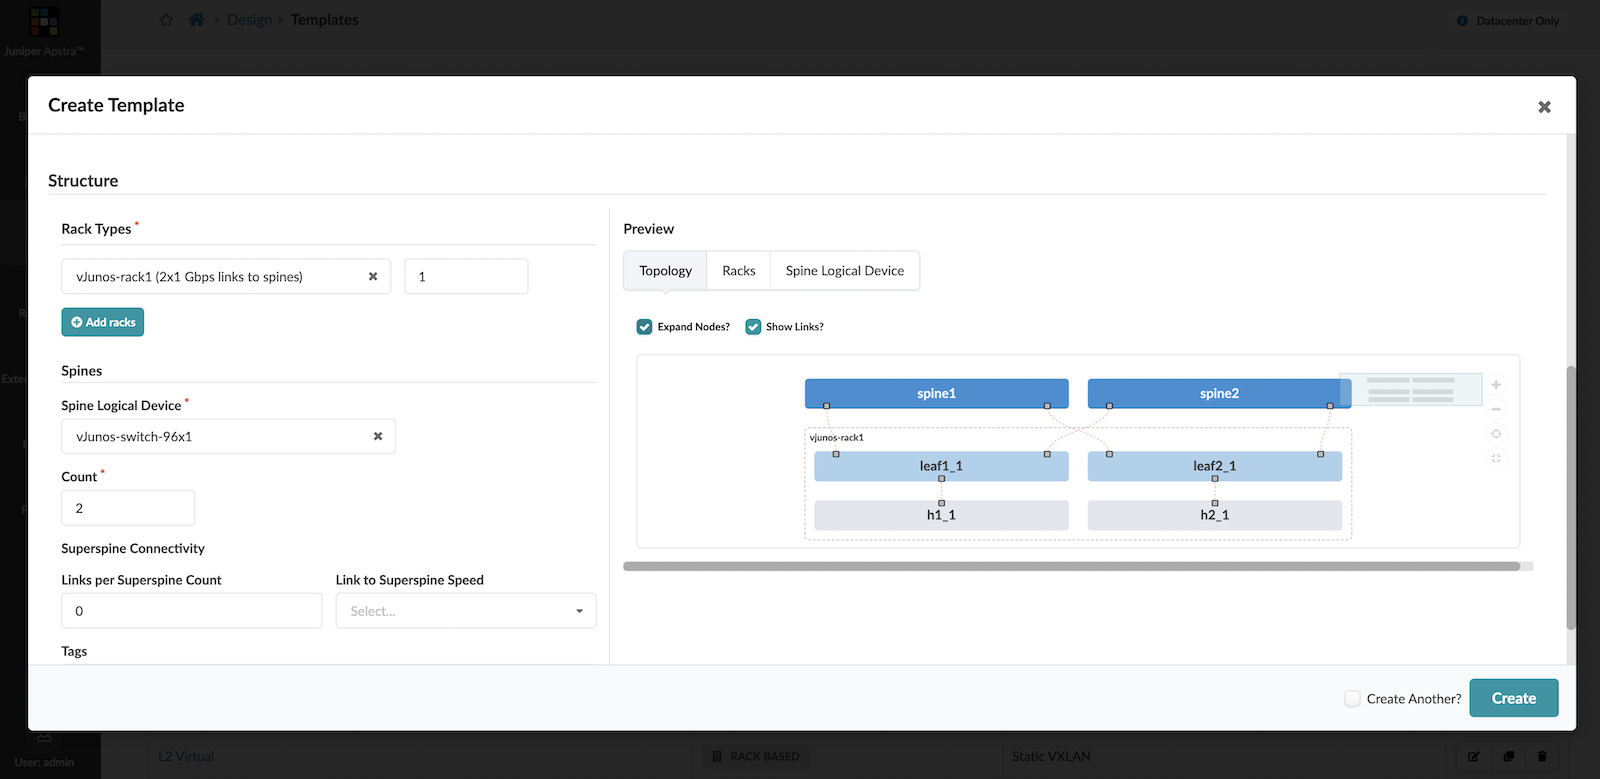Edit the L2 Virtual template row

coord(1474,757)
